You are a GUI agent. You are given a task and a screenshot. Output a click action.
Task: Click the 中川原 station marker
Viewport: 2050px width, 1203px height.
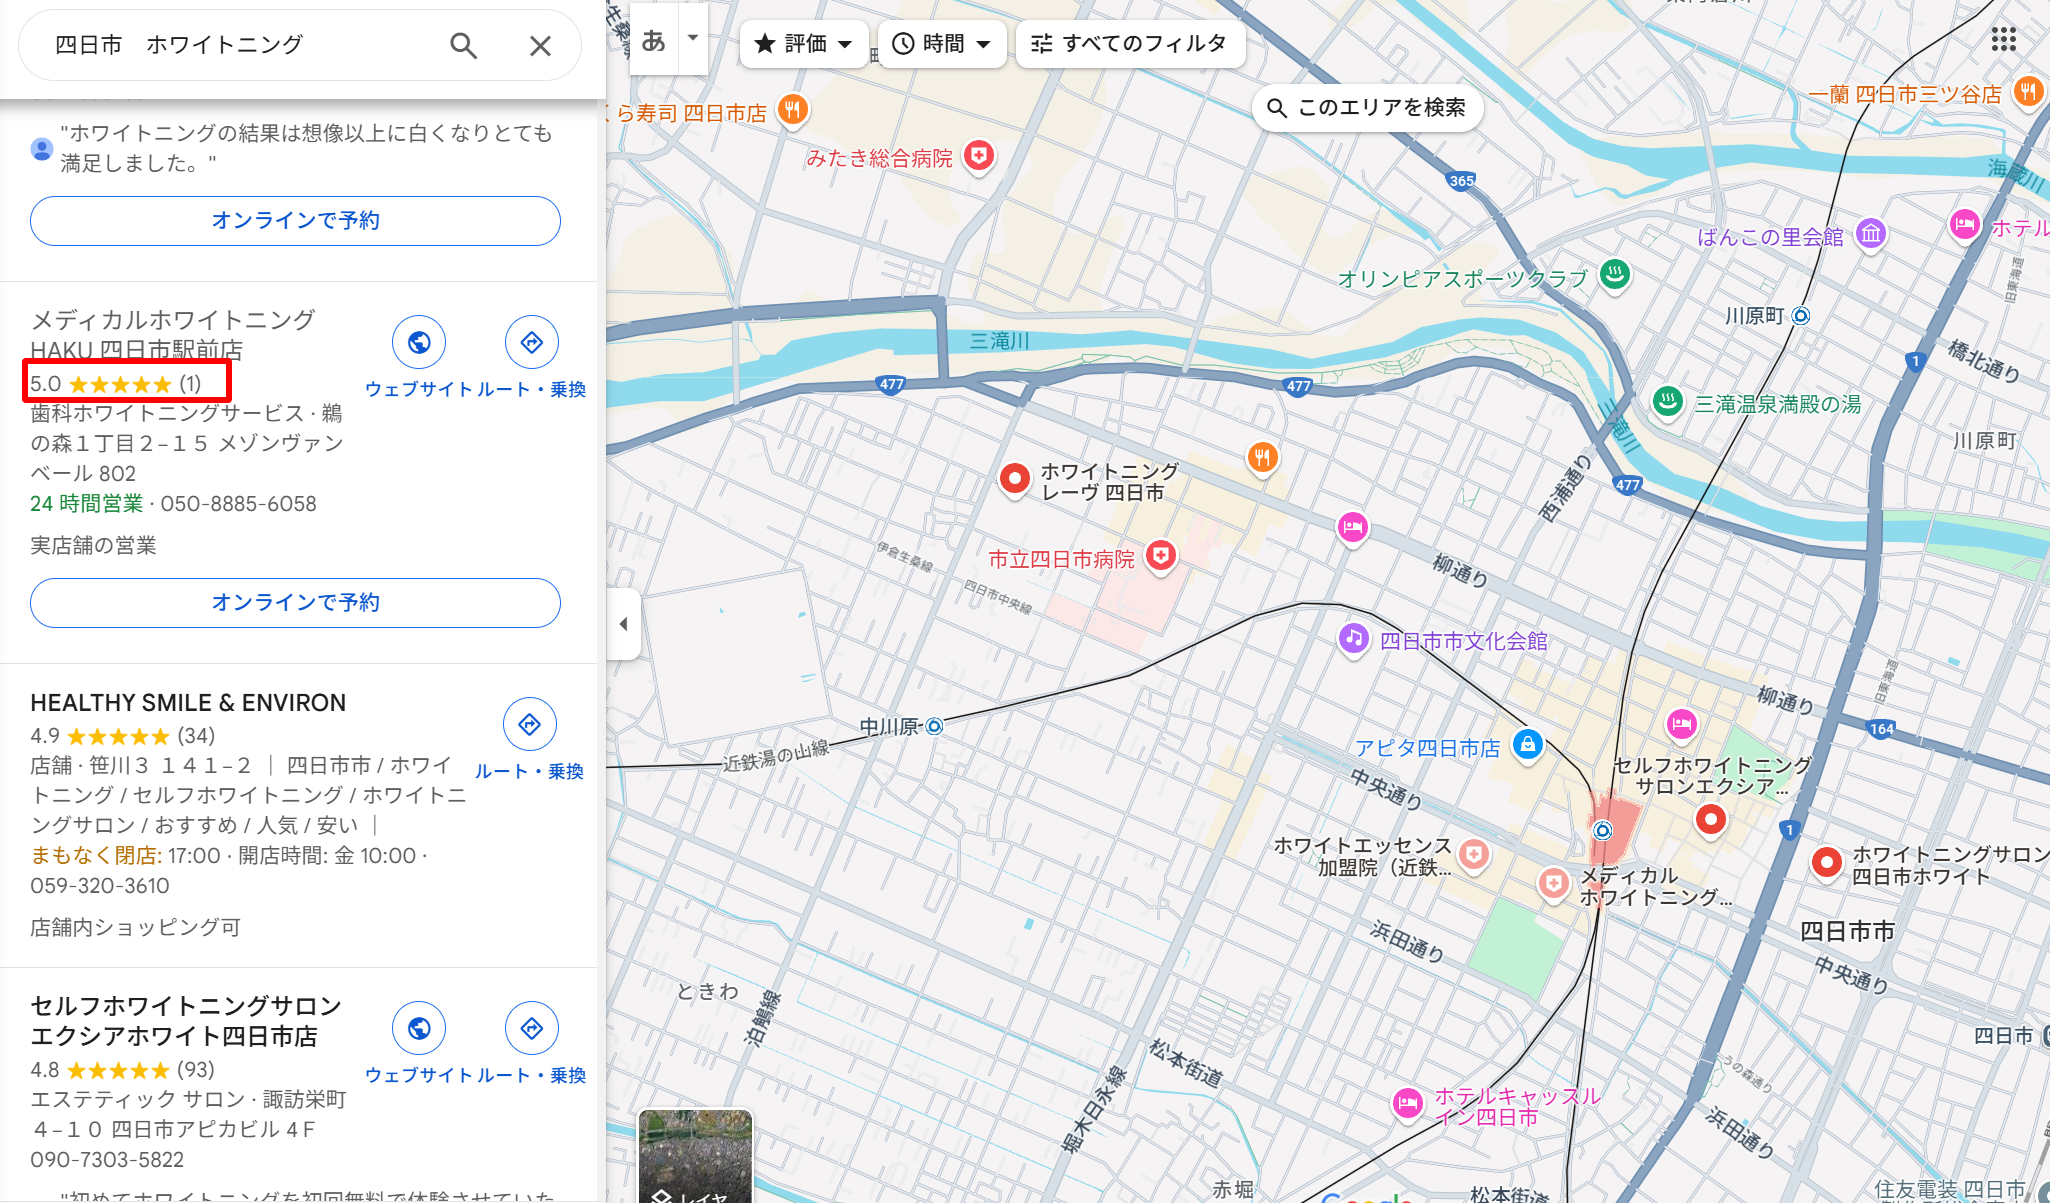point(934,726)
